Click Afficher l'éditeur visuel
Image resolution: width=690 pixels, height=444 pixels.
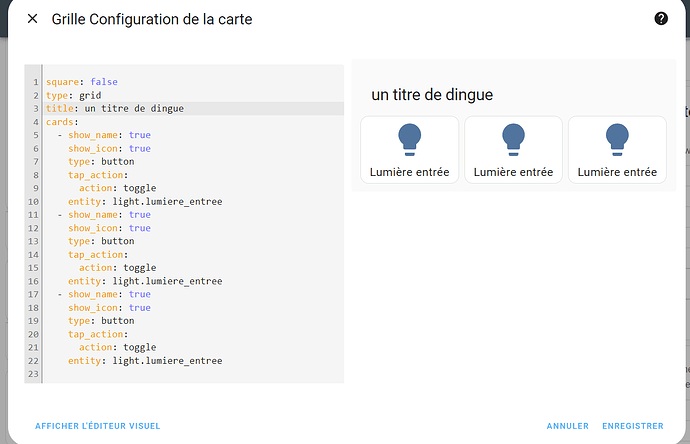(97, 426)
